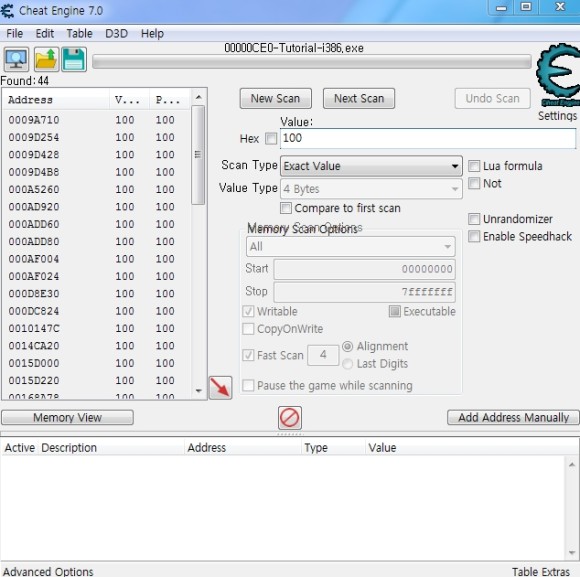Image resolution: width=580 pixels, height=577 pixels.
Task: Open the process selector monitor icon
Action: click(16, 59)
